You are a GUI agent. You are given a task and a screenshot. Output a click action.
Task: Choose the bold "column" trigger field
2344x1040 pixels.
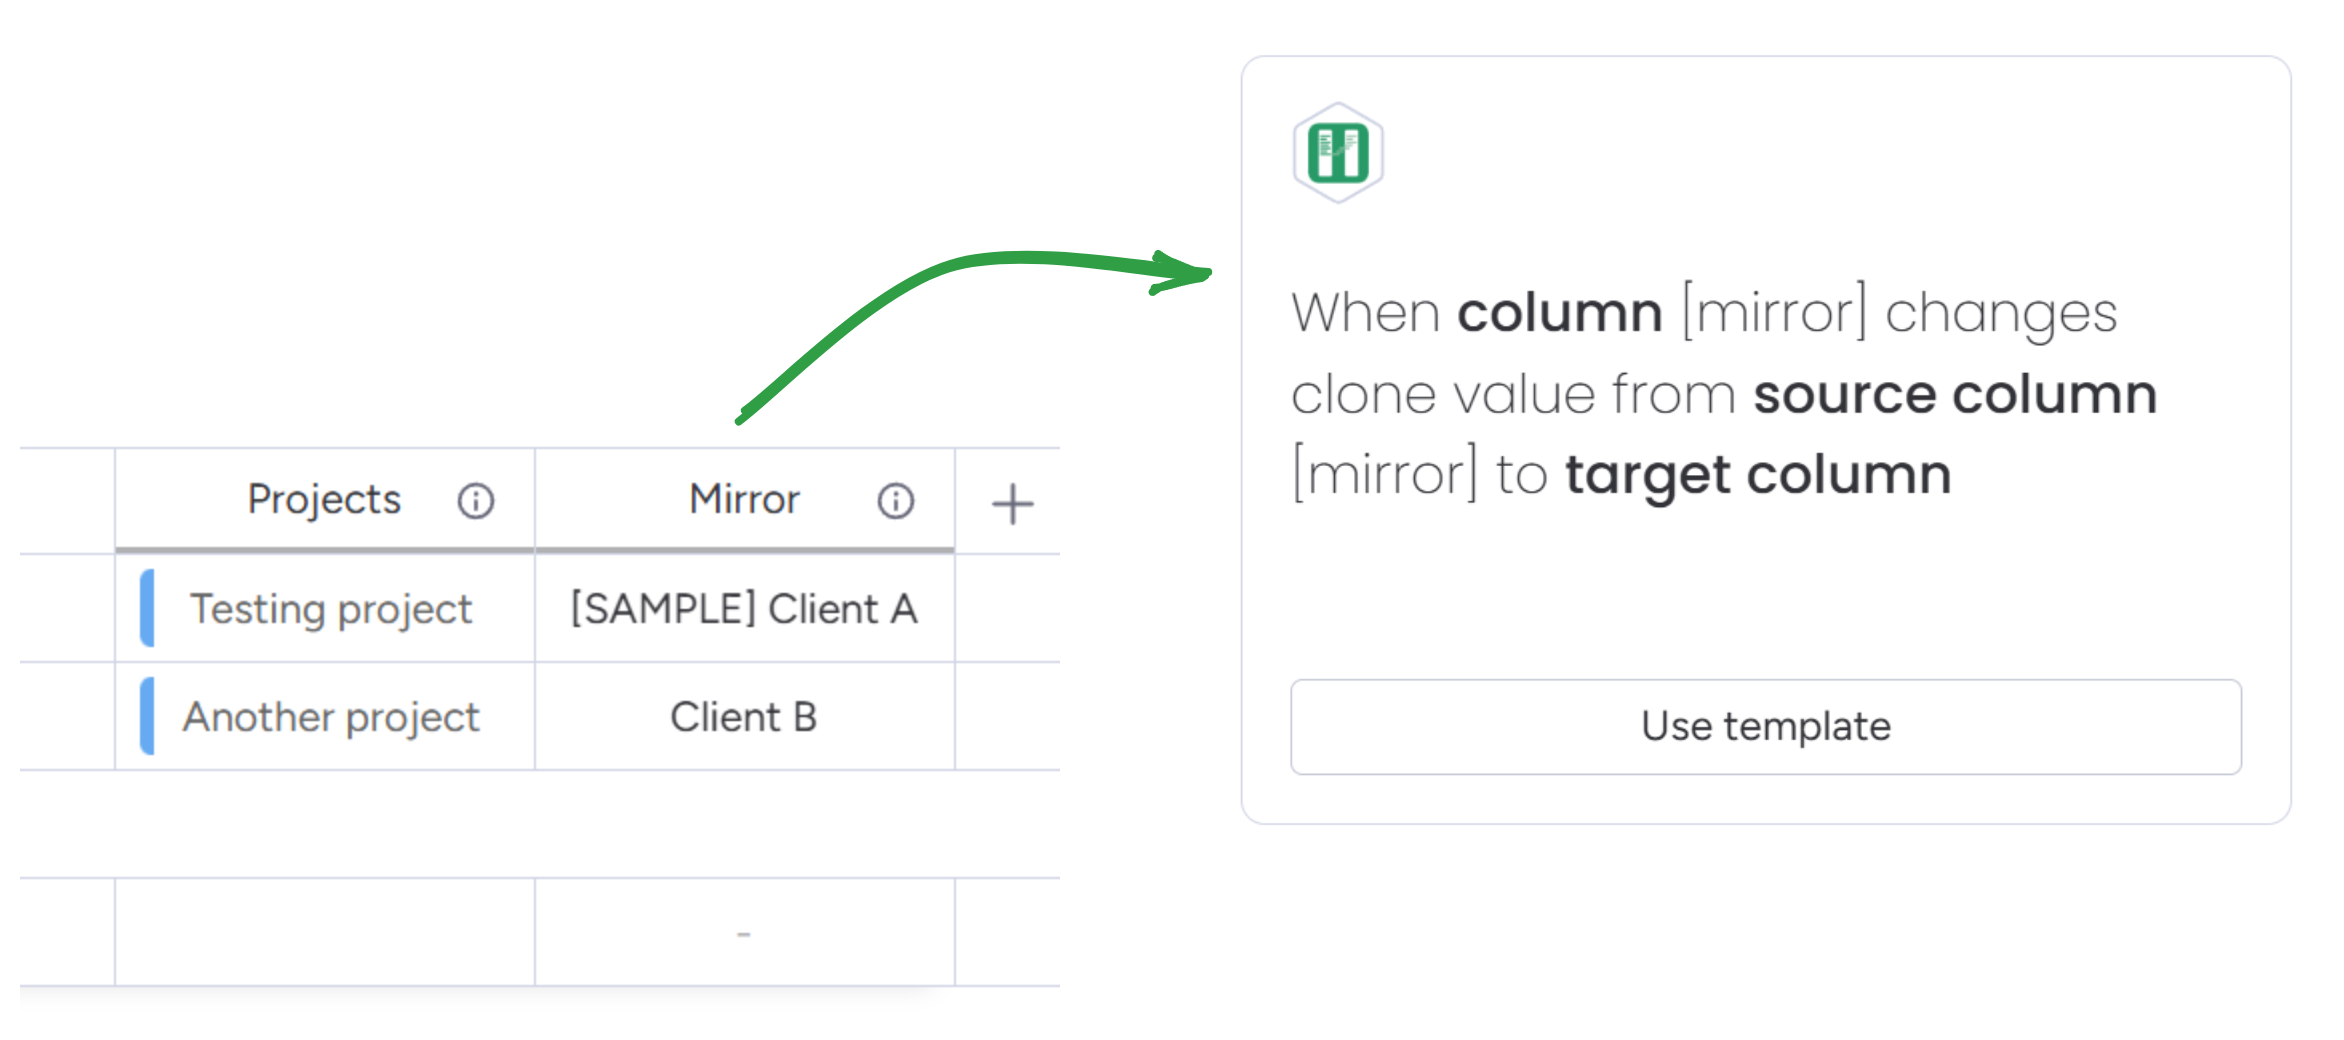(1559, 313)
